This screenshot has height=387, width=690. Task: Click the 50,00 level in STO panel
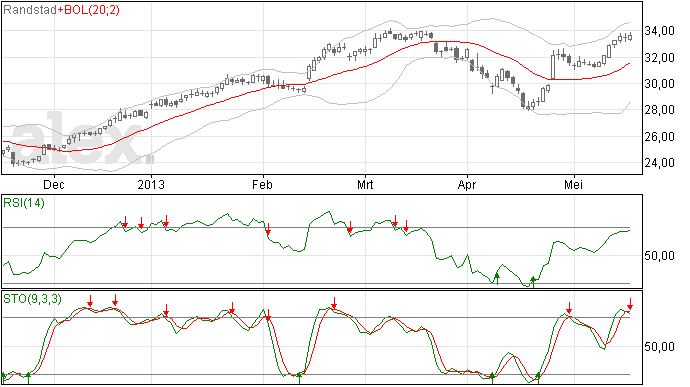(x=659, y=347)
